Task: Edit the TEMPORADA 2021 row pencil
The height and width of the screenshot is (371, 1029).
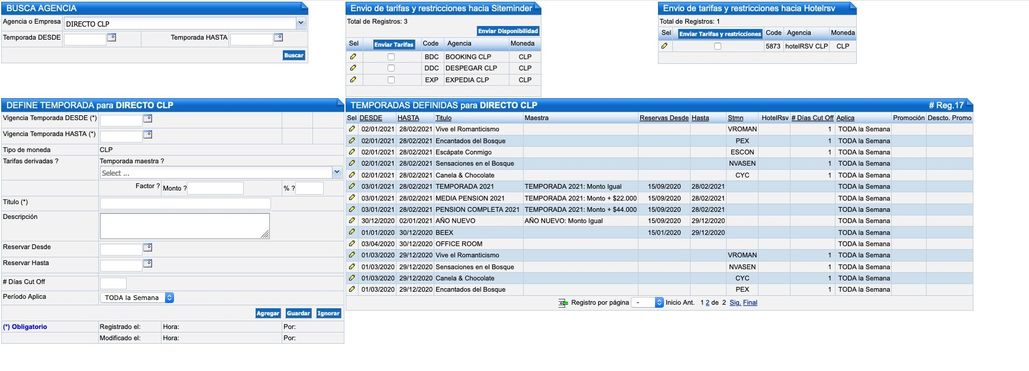Action: click(x=352, y=186)
